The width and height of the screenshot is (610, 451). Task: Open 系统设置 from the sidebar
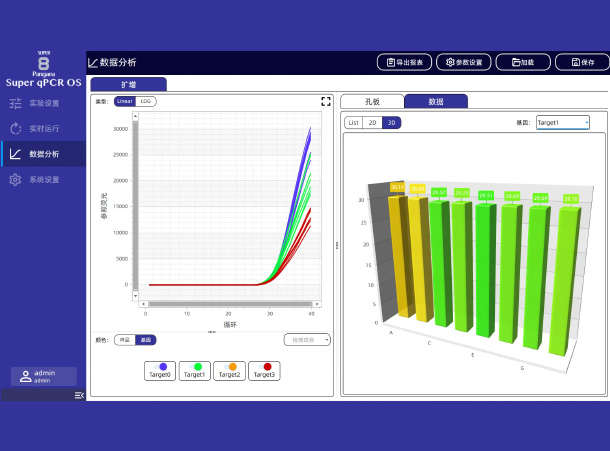click(43, 180)
